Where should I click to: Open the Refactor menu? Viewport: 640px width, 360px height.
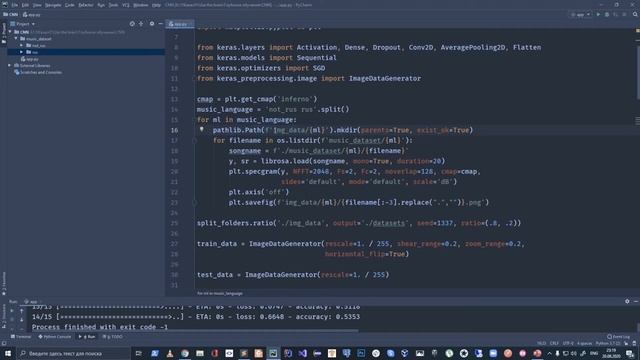pyautogui.click(x=86, y=5)
